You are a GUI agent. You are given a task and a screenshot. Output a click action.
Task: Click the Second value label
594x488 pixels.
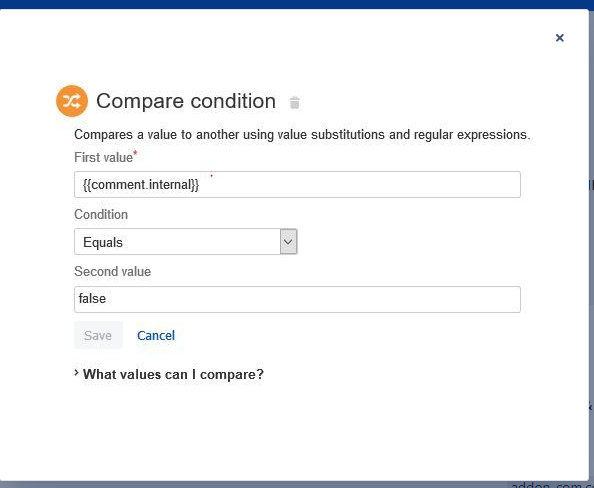tap(113, 271)
